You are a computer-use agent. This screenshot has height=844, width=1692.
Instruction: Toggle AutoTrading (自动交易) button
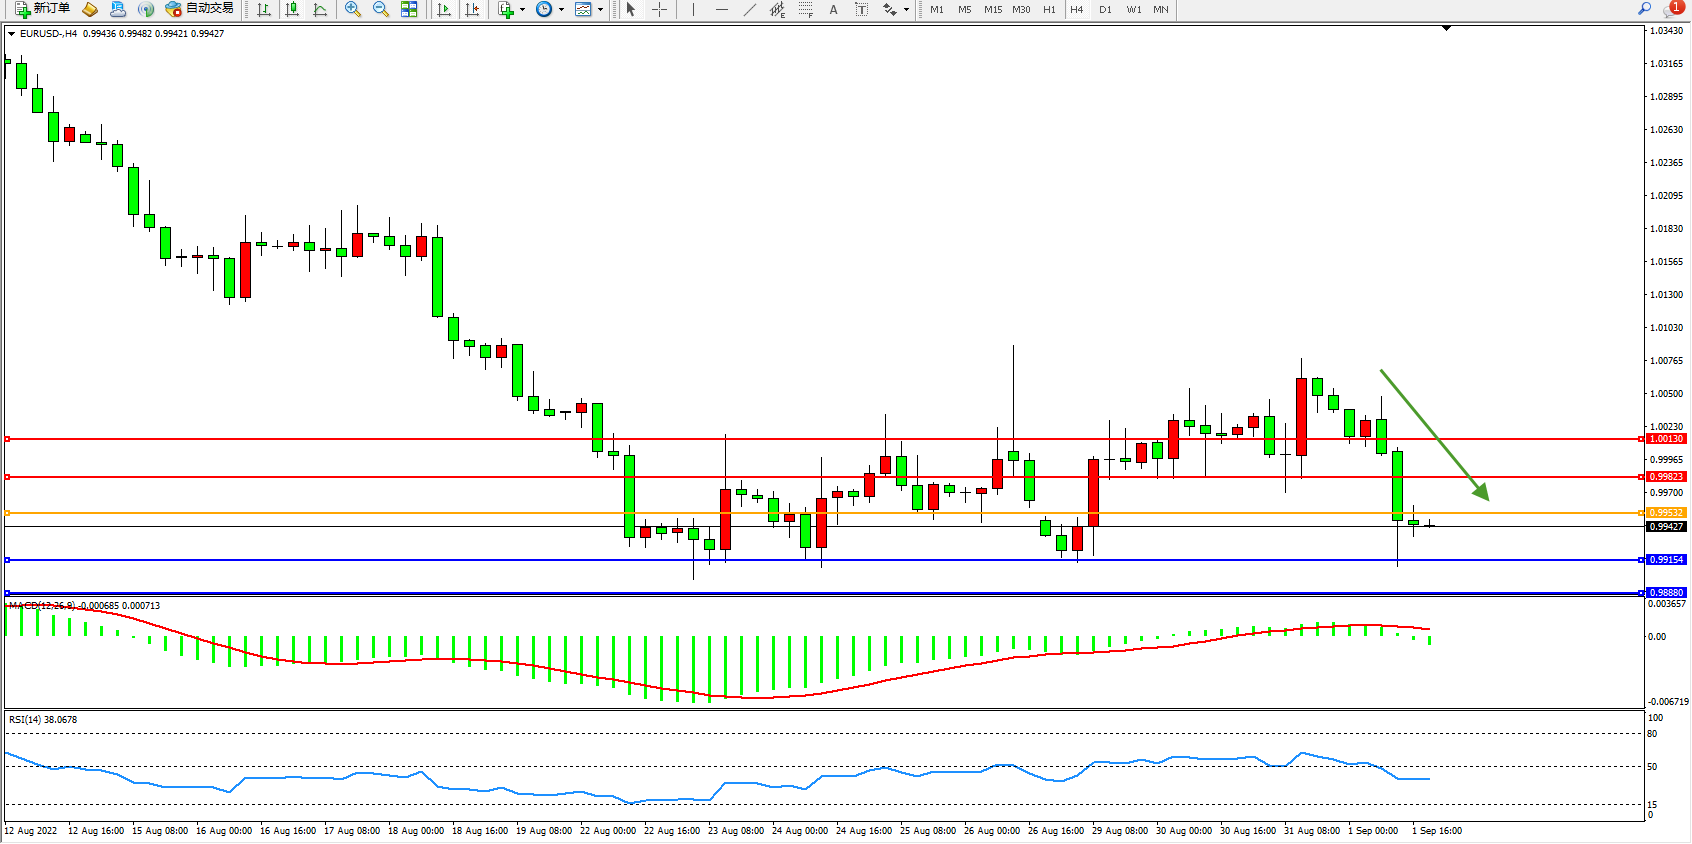(200, 9)
